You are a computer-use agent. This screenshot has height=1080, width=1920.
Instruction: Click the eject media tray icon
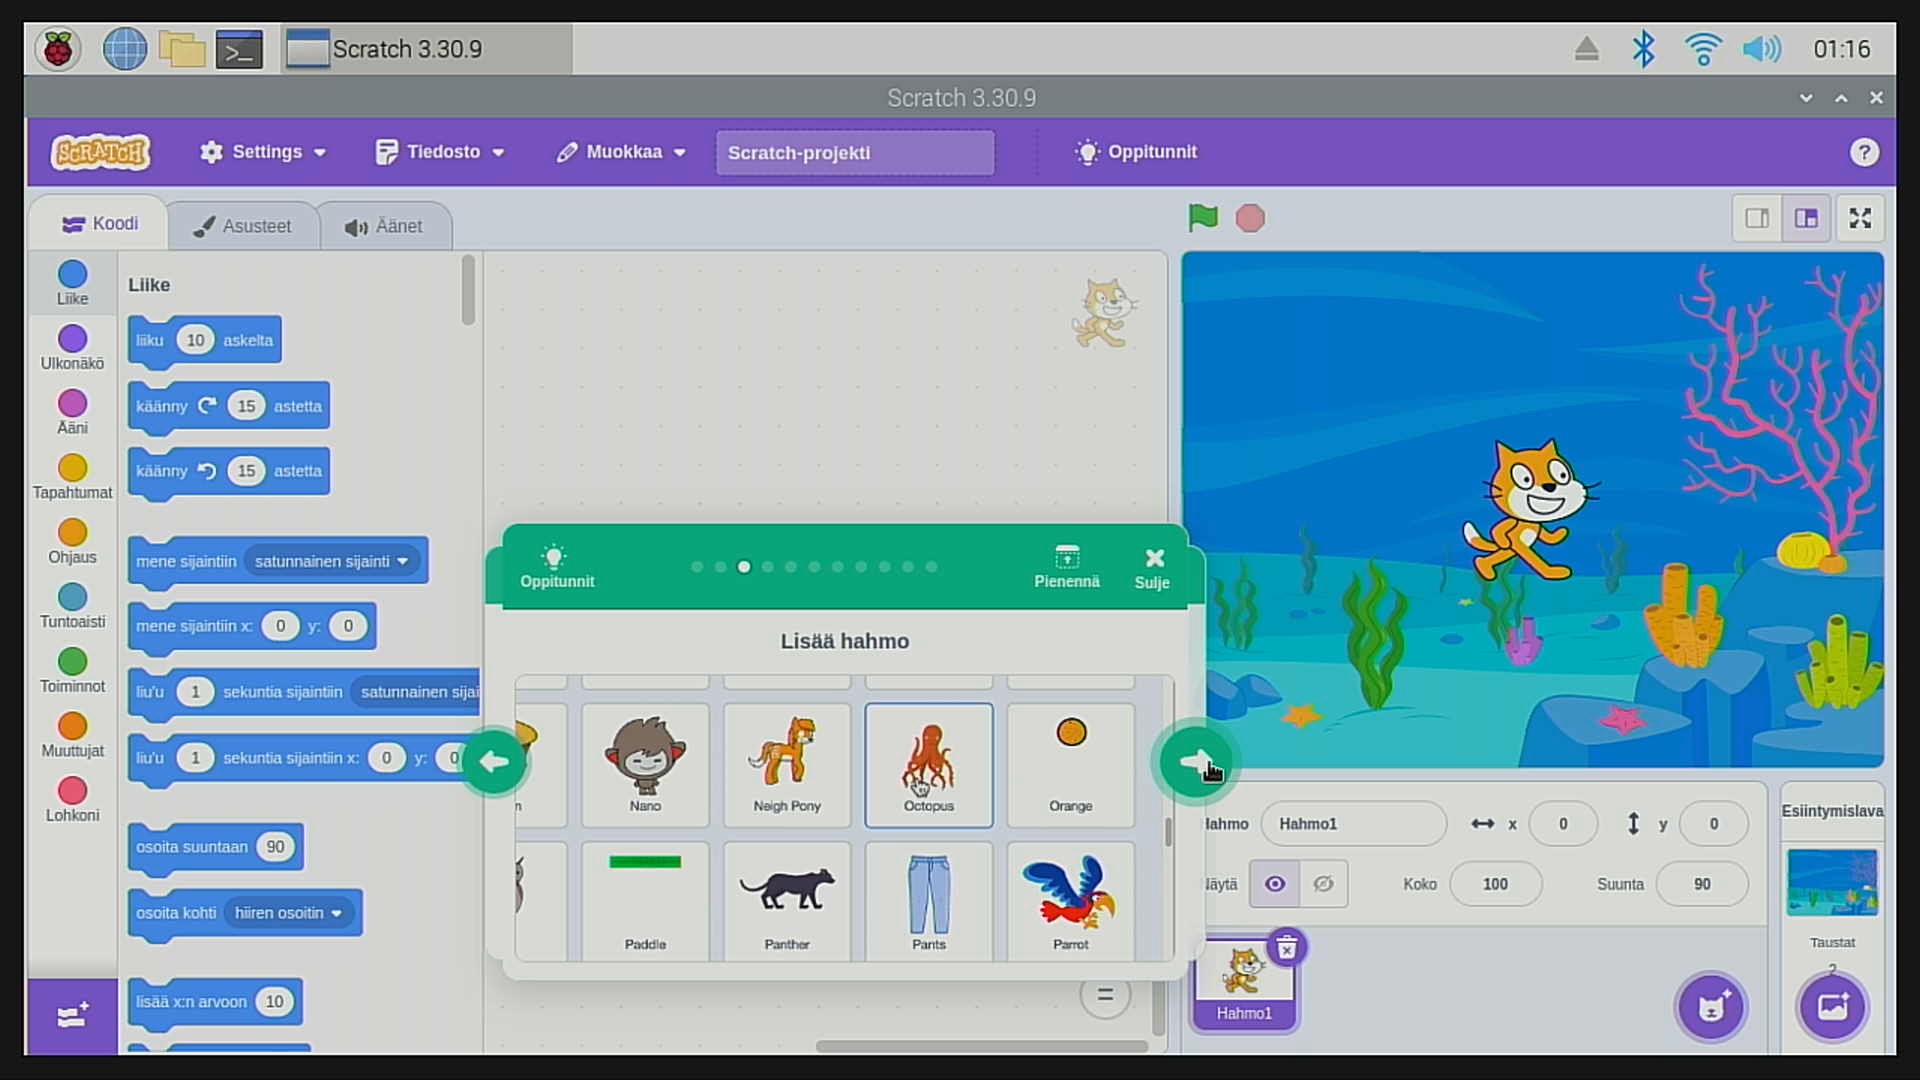click(1587, 49)
